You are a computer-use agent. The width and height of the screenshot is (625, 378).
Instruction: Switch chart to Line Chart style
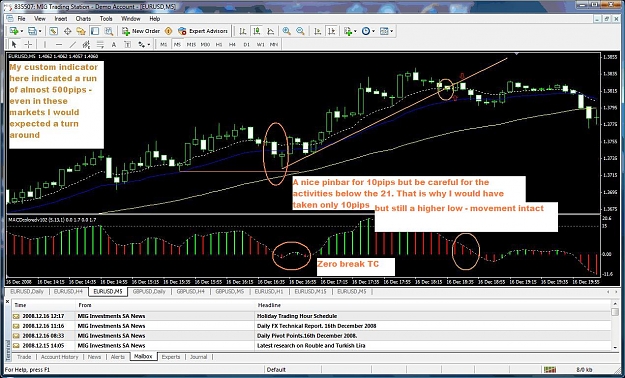pyautogui.click(x=270, y=31)
